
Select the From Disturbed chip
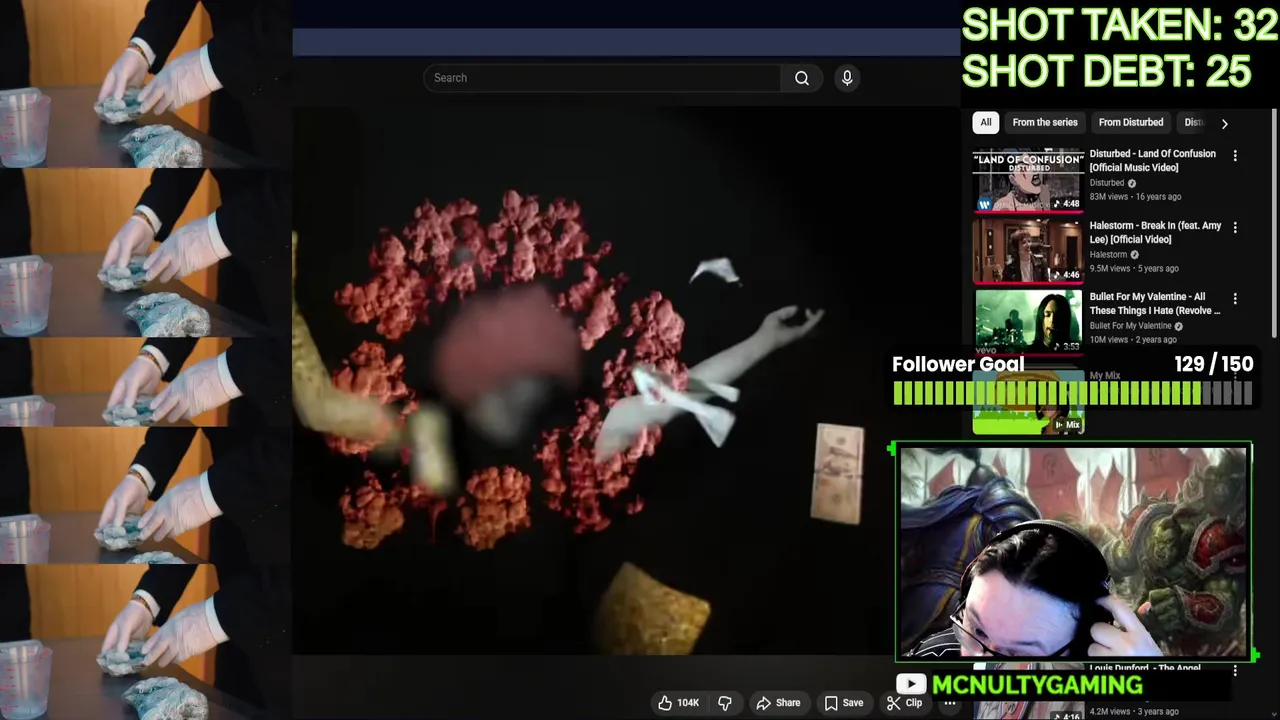pos(1131,122)
